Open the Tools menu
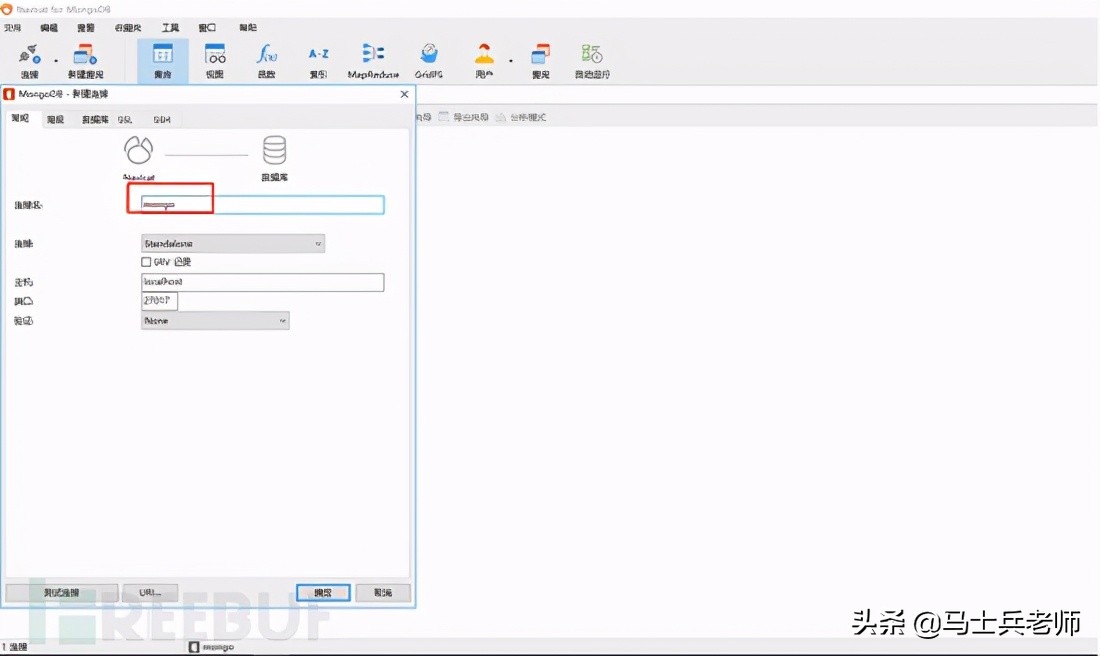This screenshot has width=1100, height=656. pyautogui.click(x=170, y=27)
